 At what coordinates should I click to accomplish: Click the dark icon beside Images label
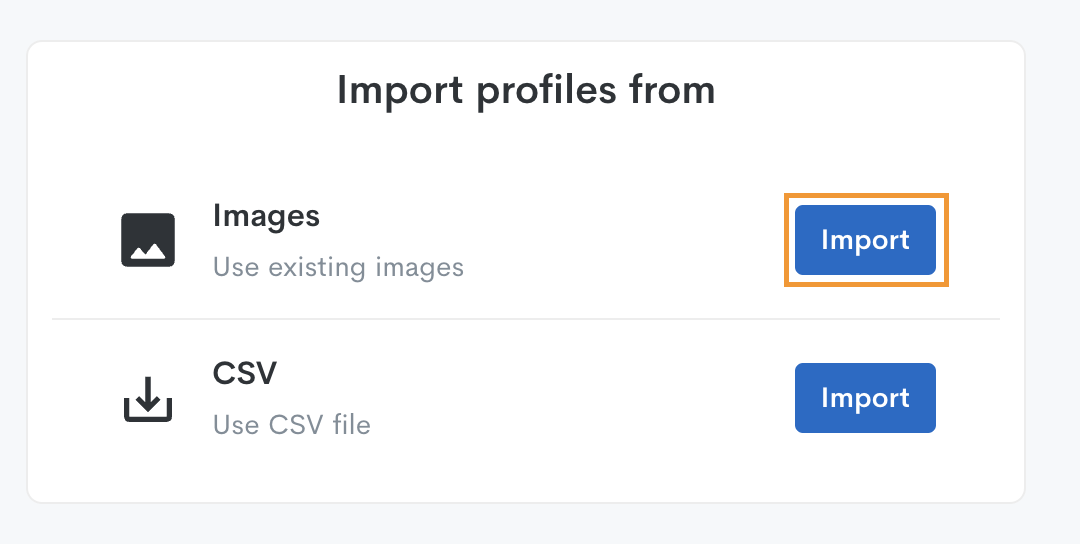click(x=148, y=240)
